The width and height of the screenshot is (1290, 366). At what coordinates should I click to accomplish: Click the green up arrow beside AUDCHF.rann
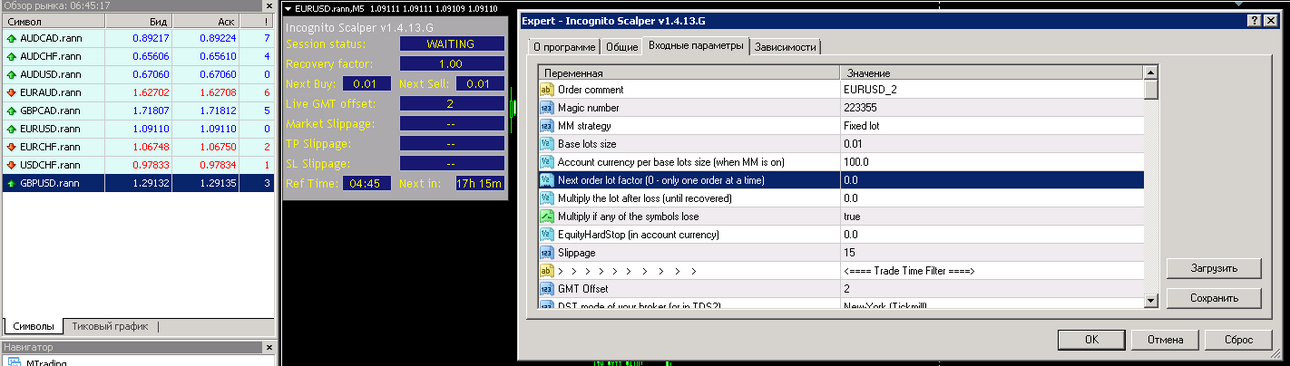click(11, 56)
